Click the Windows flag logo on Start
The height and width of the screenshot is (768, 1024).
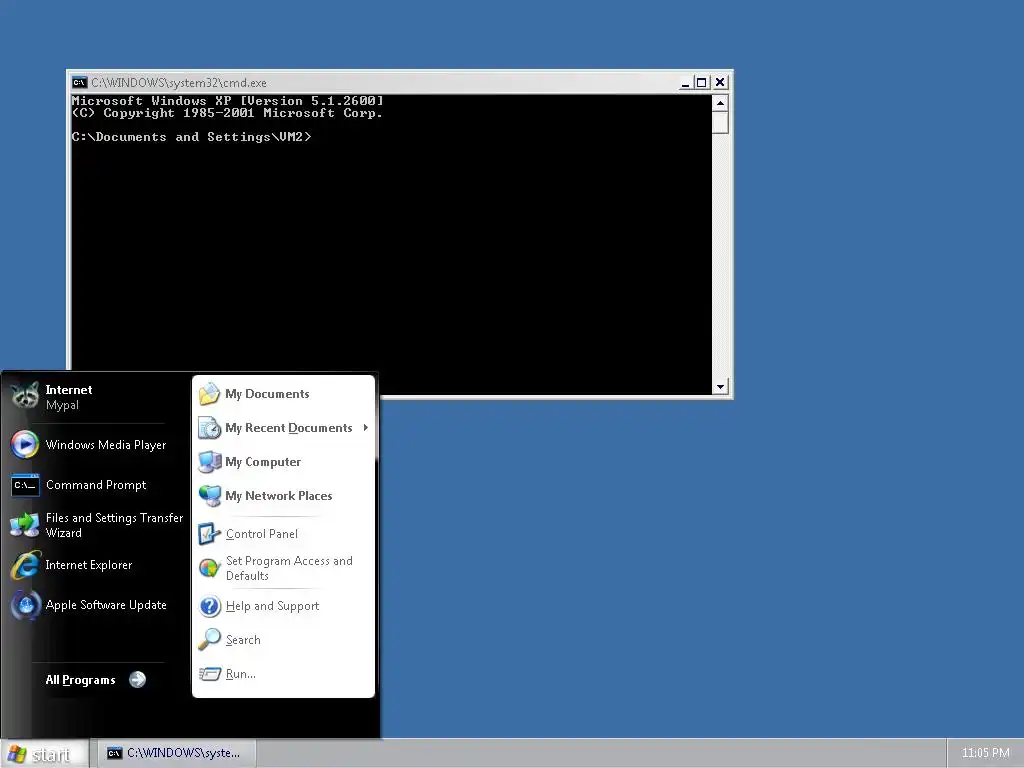pos(17,754)
